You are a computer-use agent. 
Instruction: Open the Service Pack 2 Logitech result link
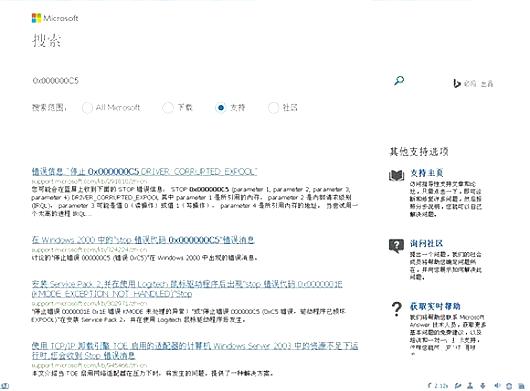coord(187,289)
